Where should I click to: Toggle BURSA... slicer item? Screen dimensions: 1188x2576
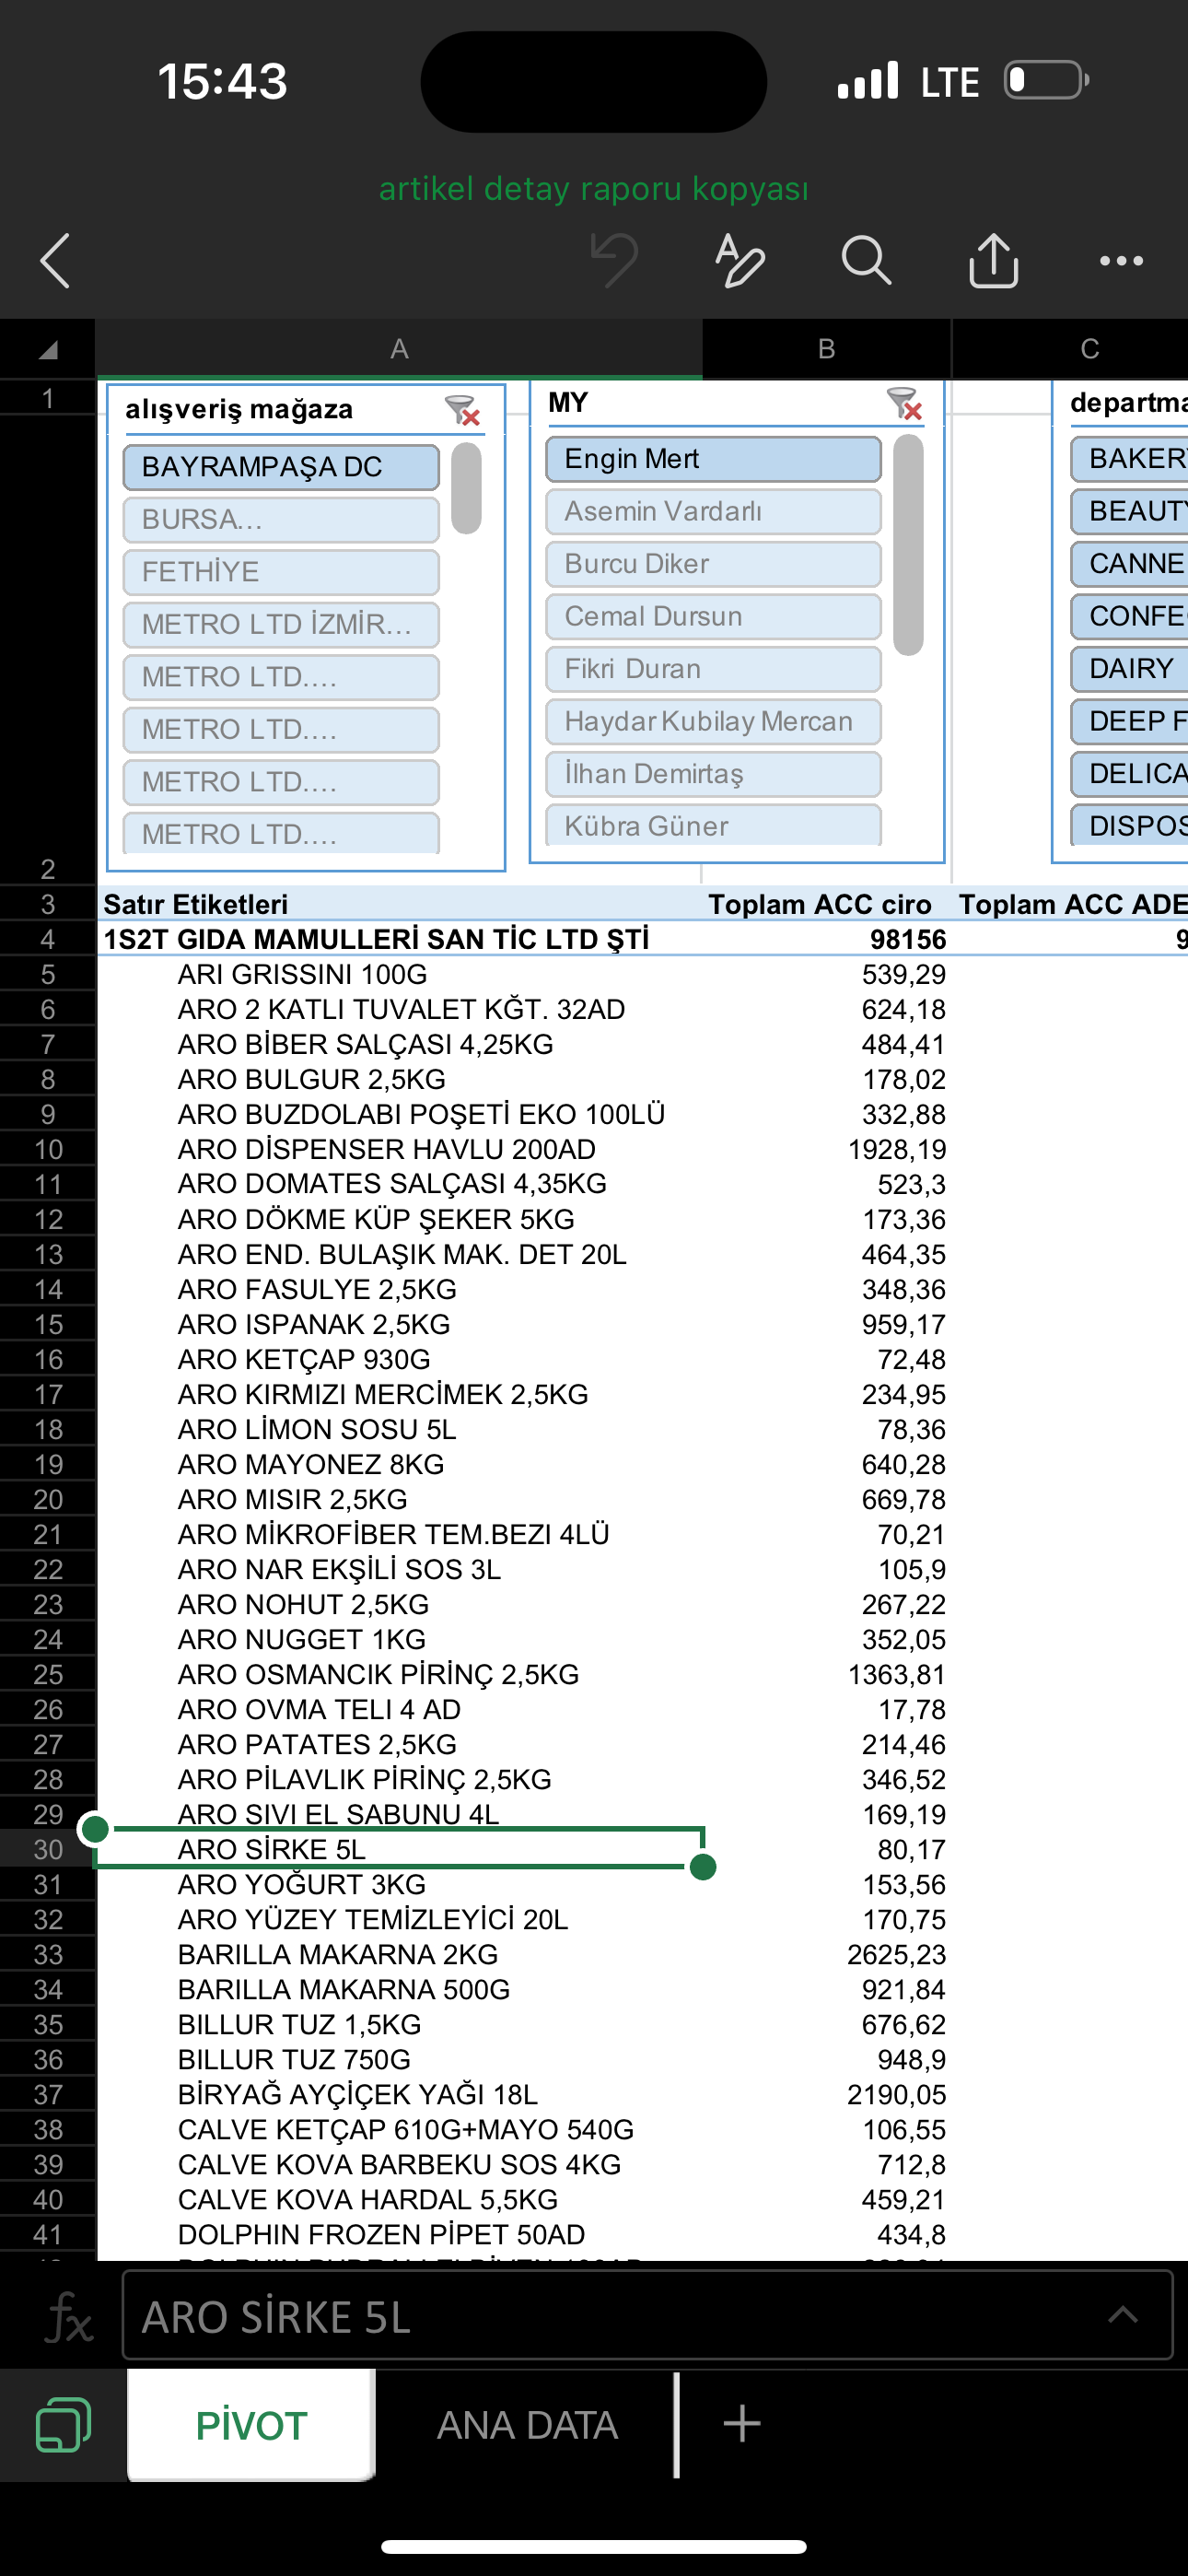281,520
